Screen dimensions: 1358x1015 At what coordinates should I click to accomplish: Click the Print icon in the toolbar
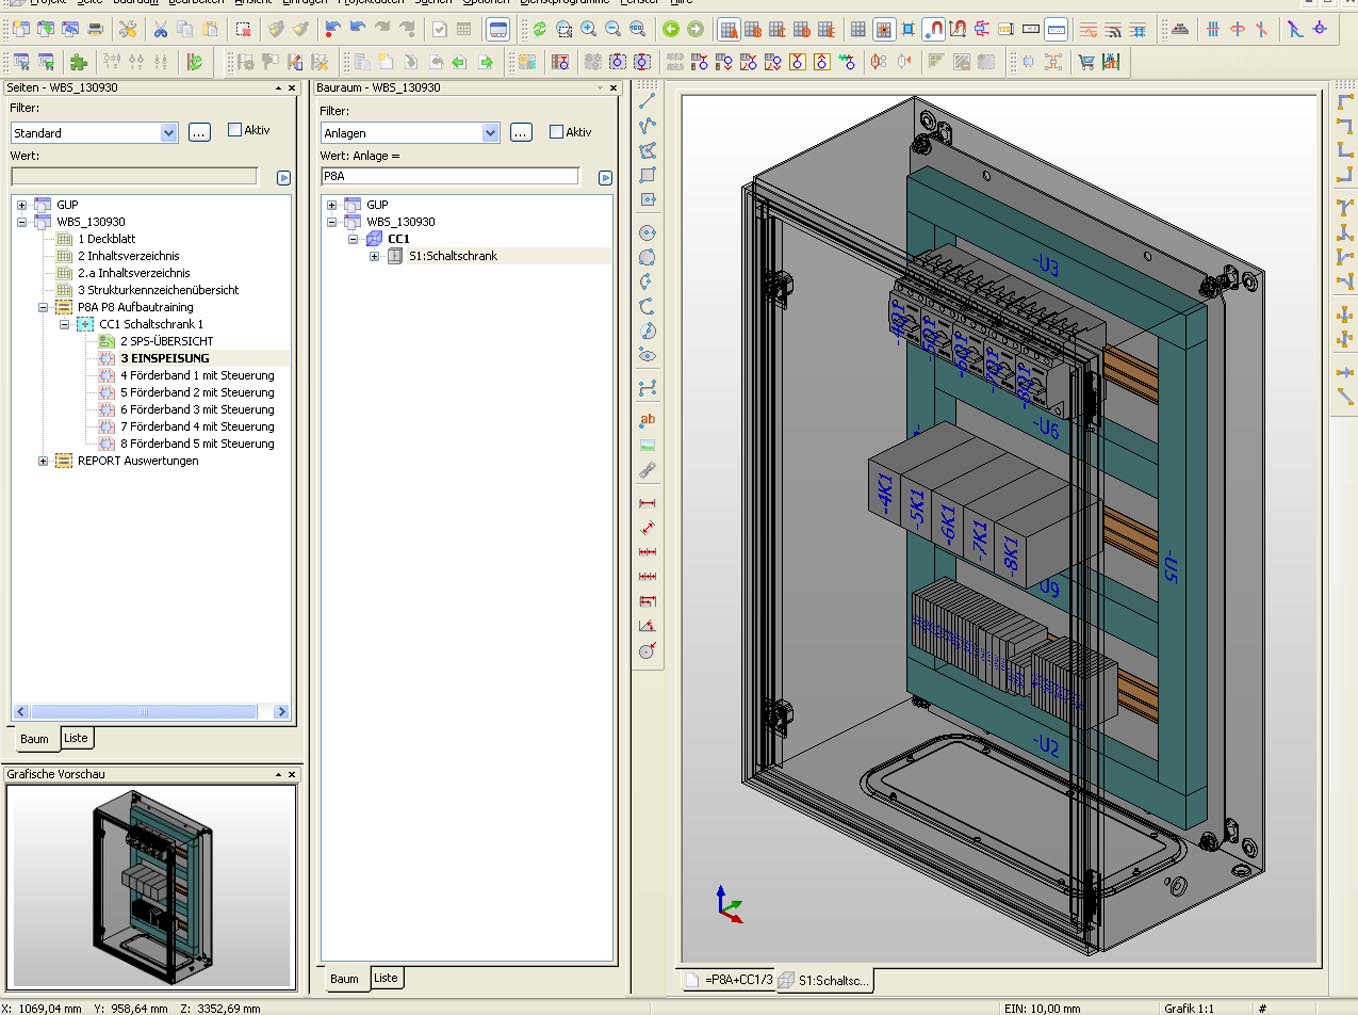[x=95, y=29]
